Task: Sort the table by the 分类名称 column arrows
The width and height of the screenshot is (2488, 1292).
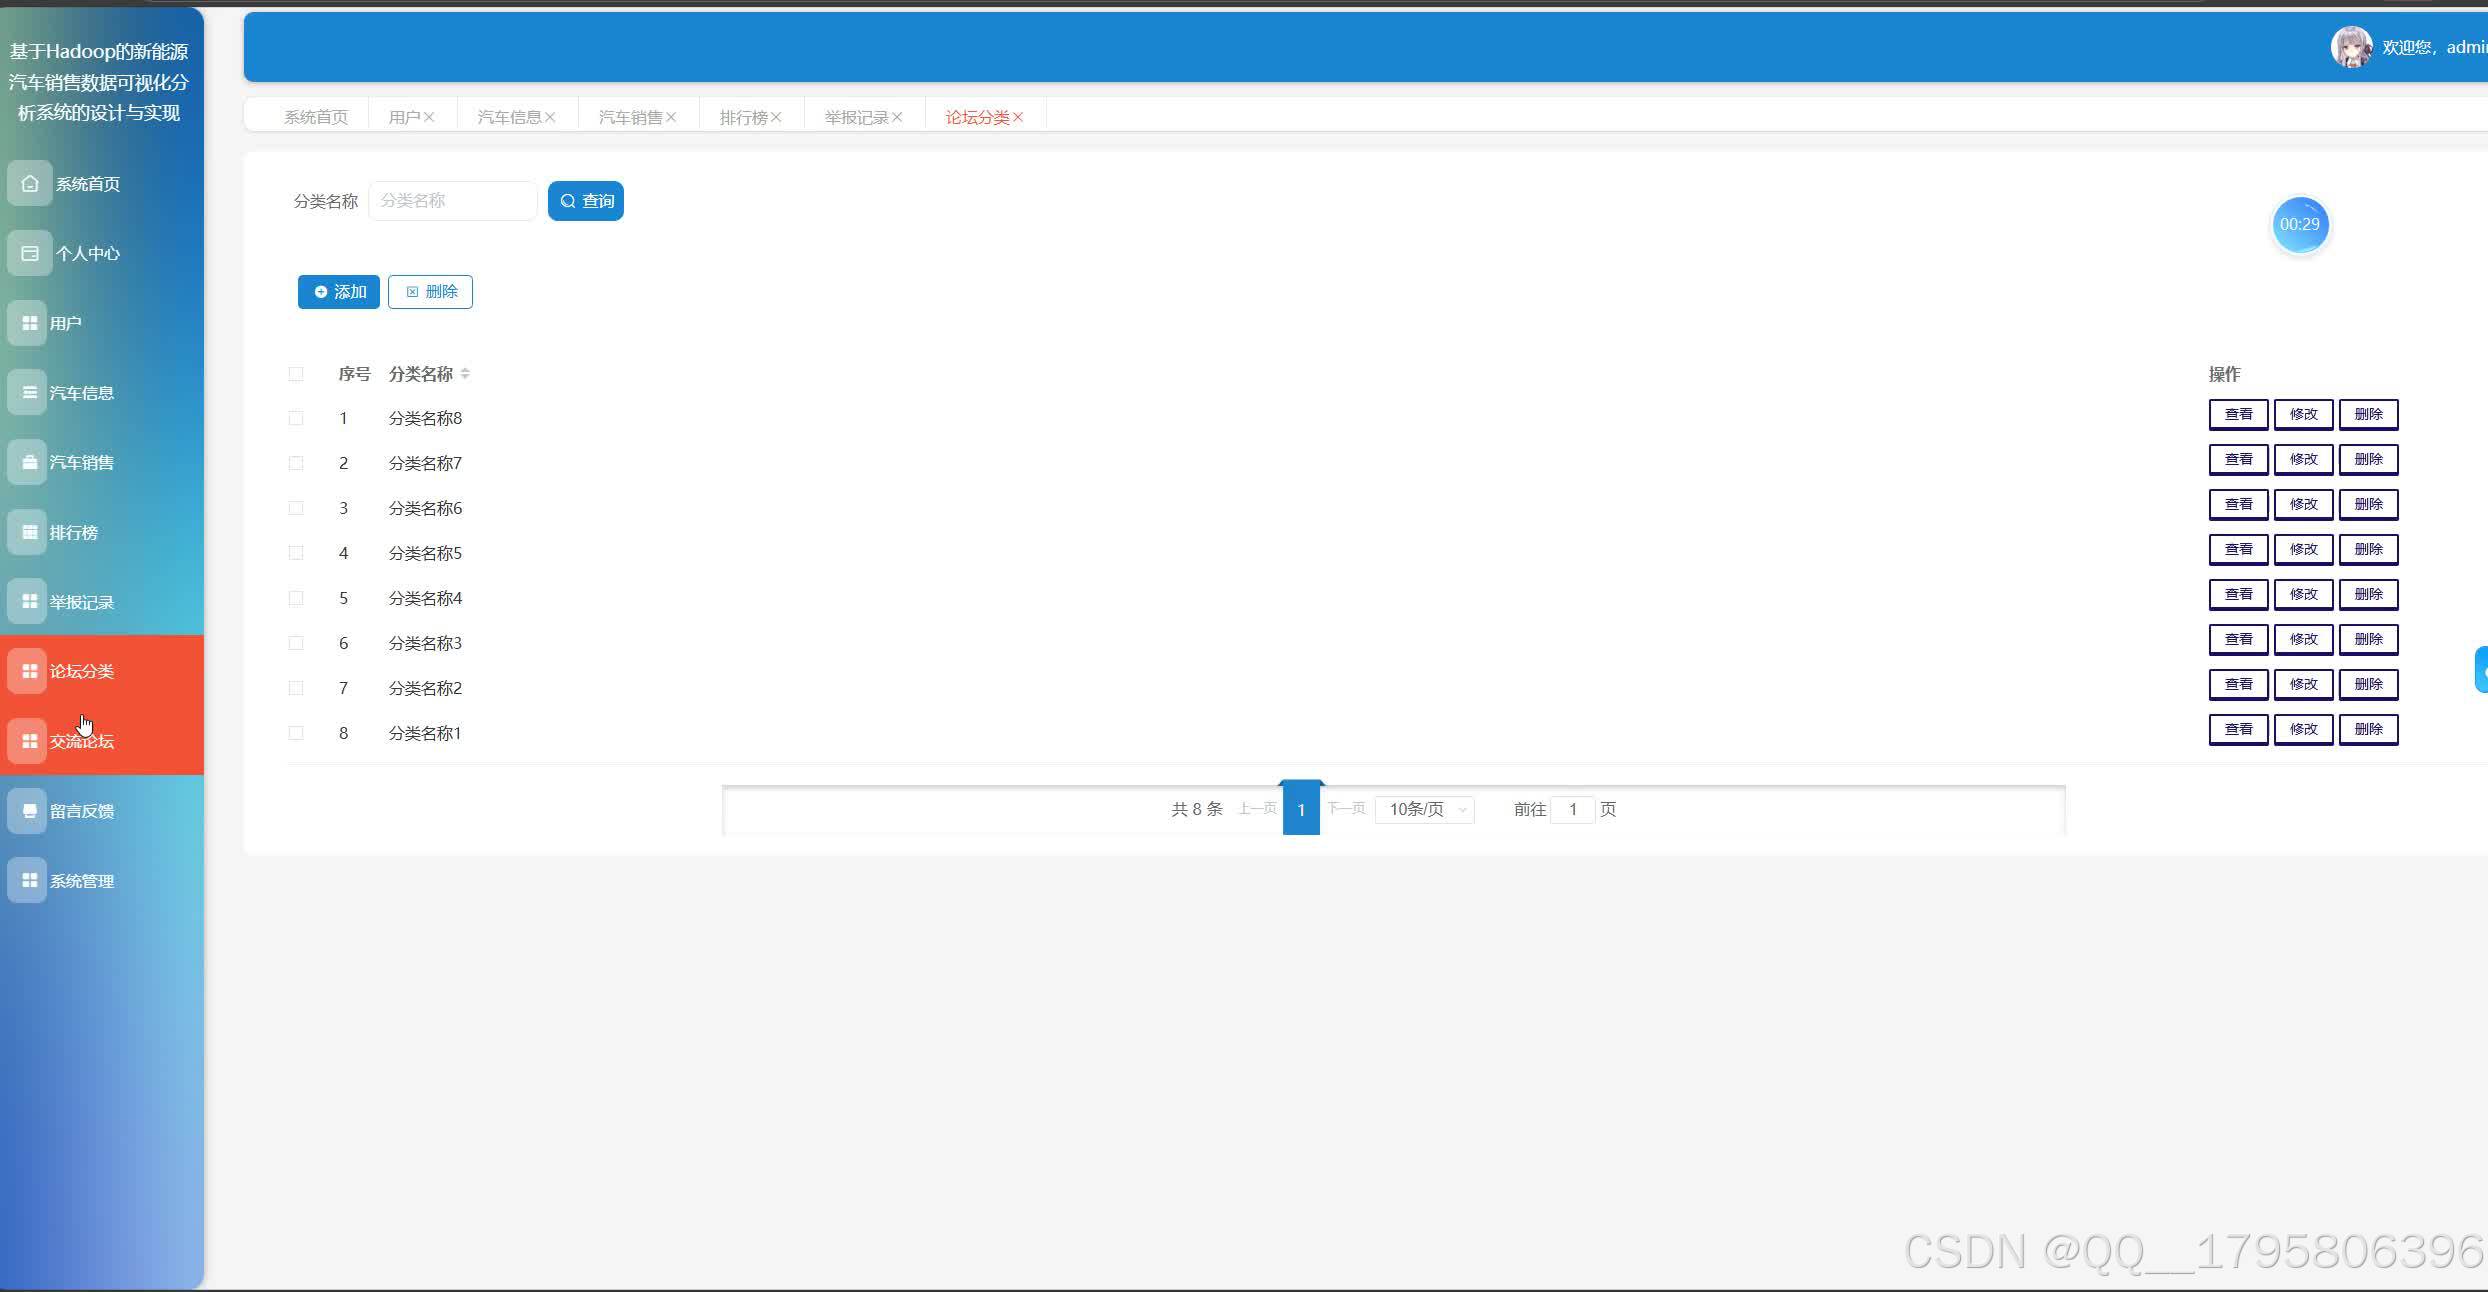Action: (x=465, y=374)
